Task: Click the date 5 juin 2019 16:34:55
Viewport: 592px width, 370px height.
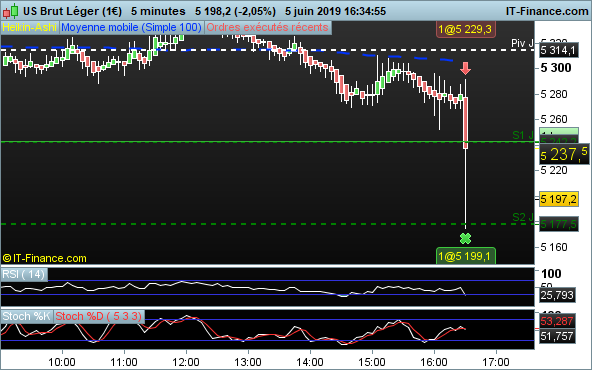Action: point(335,11)
